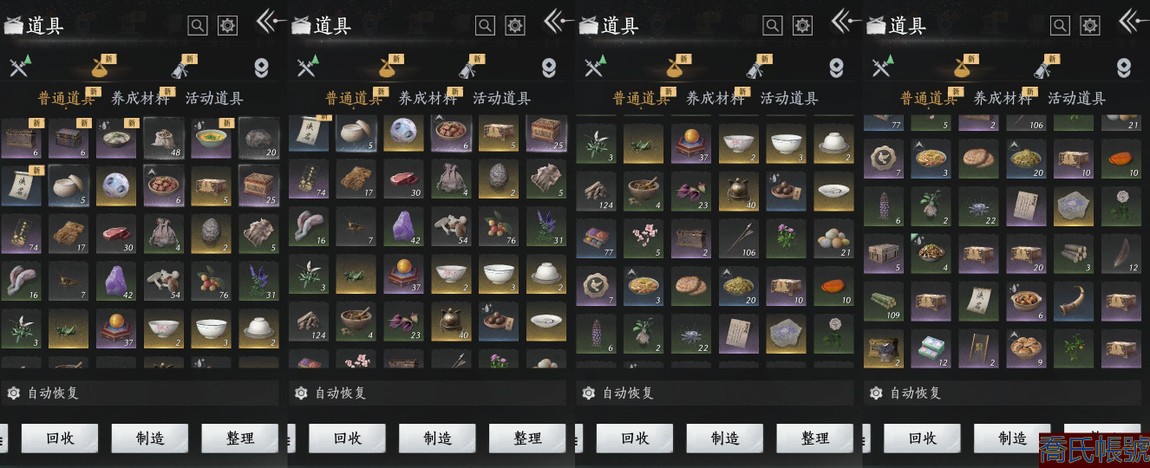This screenshot has height=468, width=1150.
Task: Click the 整理 button in the leftmost panel
Action: 240,438
